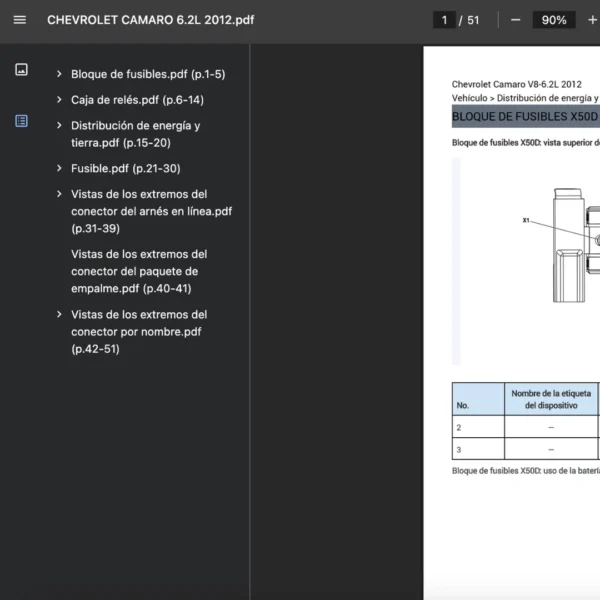
Task: Open conector por nombre.pdf (p.42-51) bookmark
Action: point(139,332)
